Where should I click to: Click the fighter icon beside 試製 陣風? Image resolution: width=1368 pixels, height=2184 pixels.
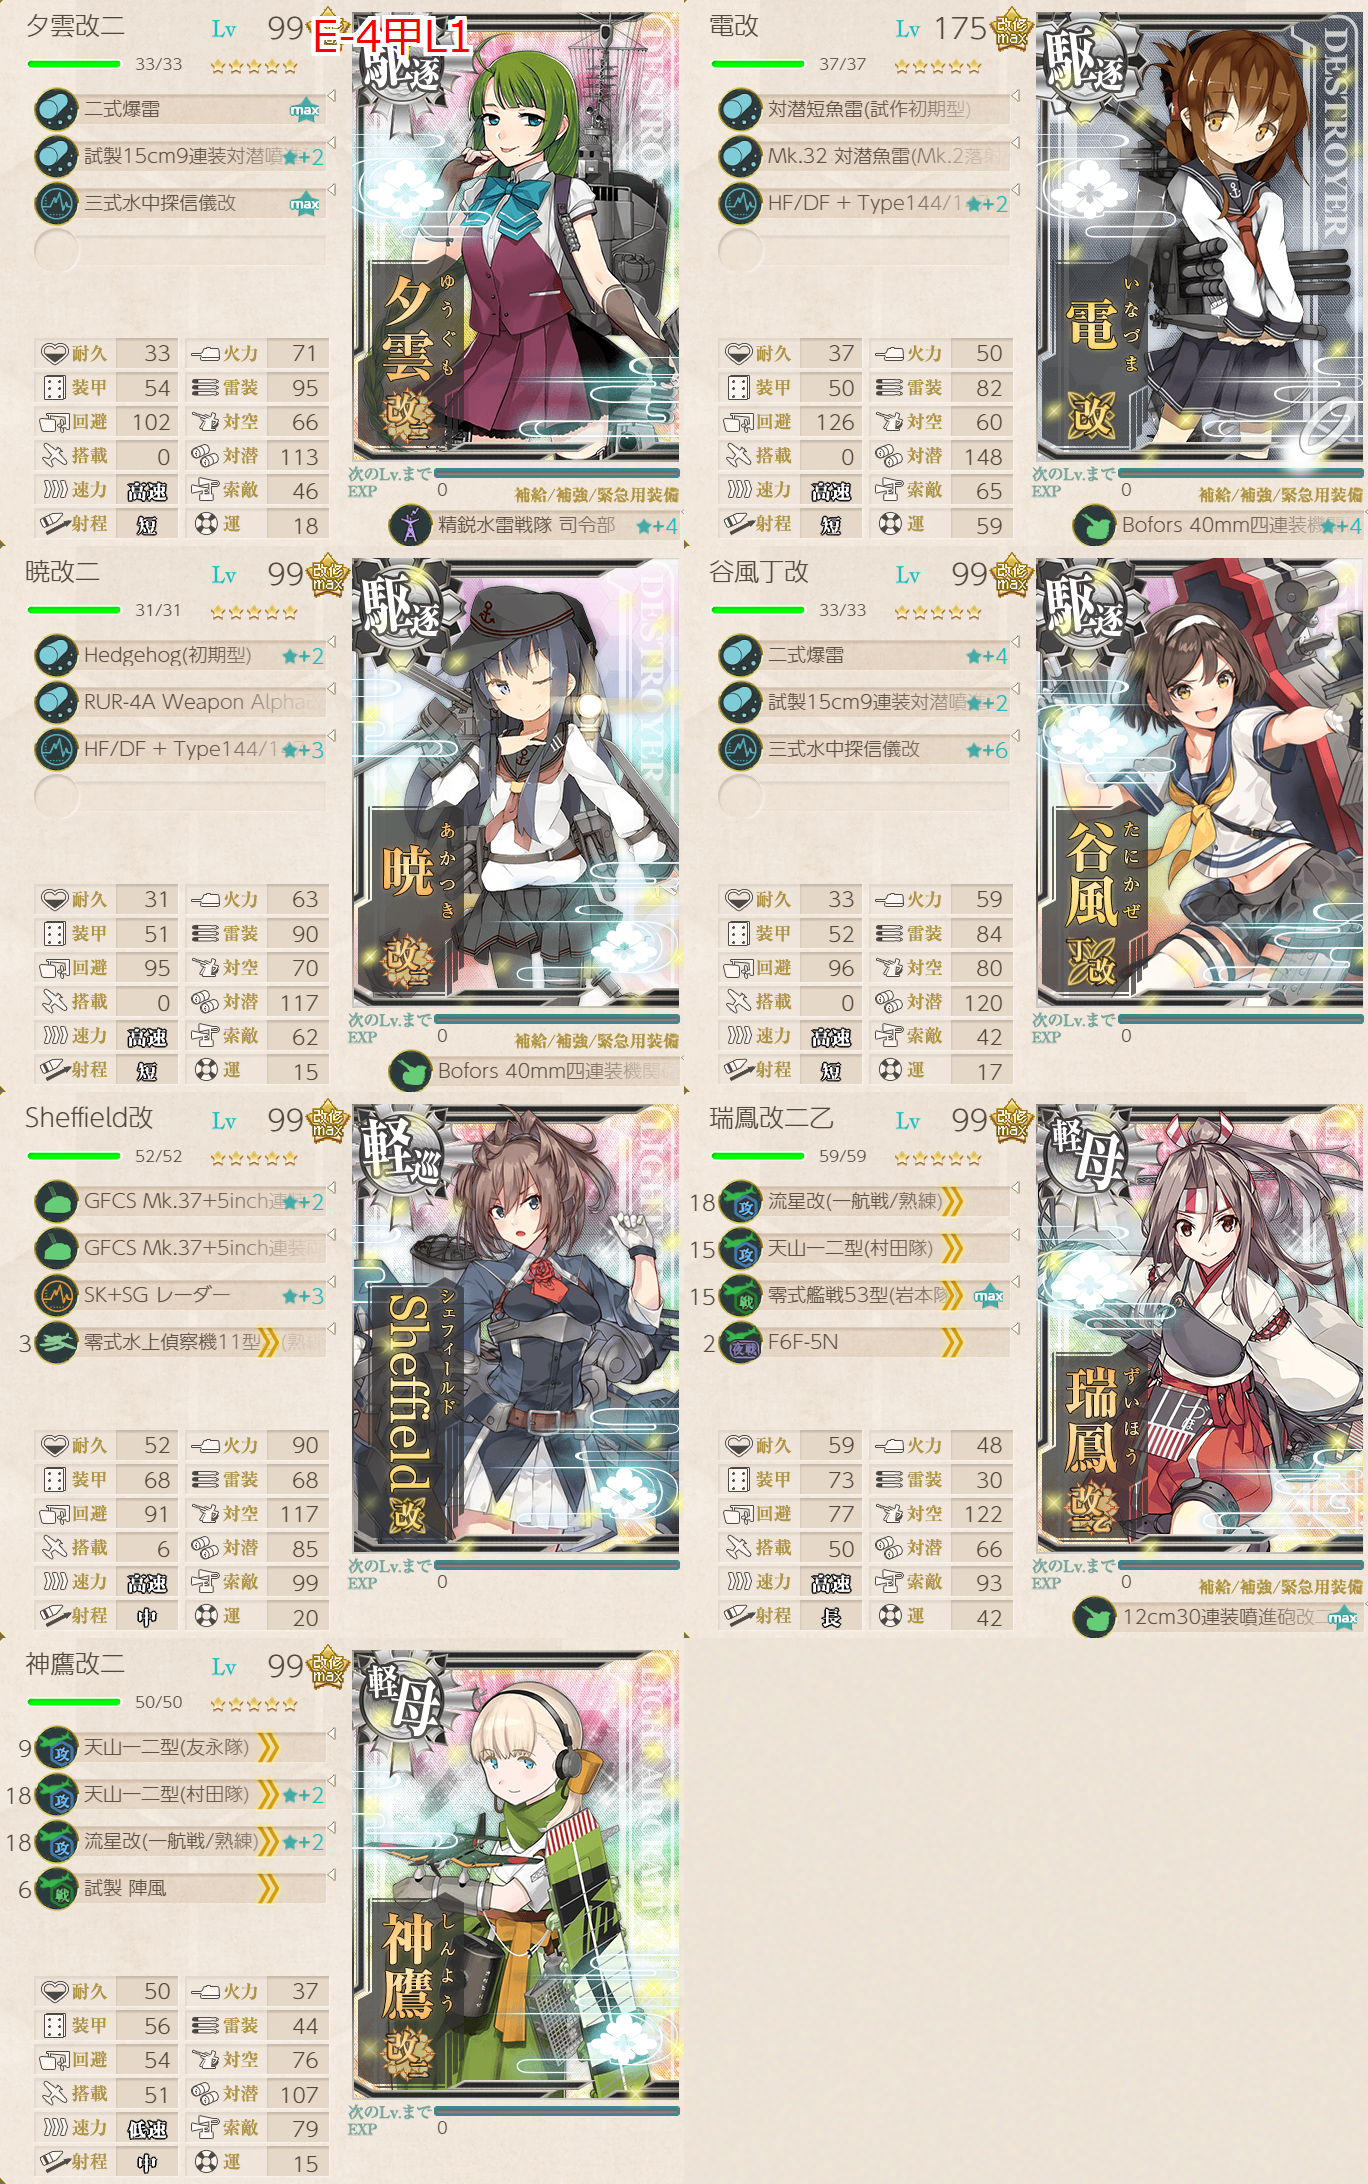[x=56, y=1889]
